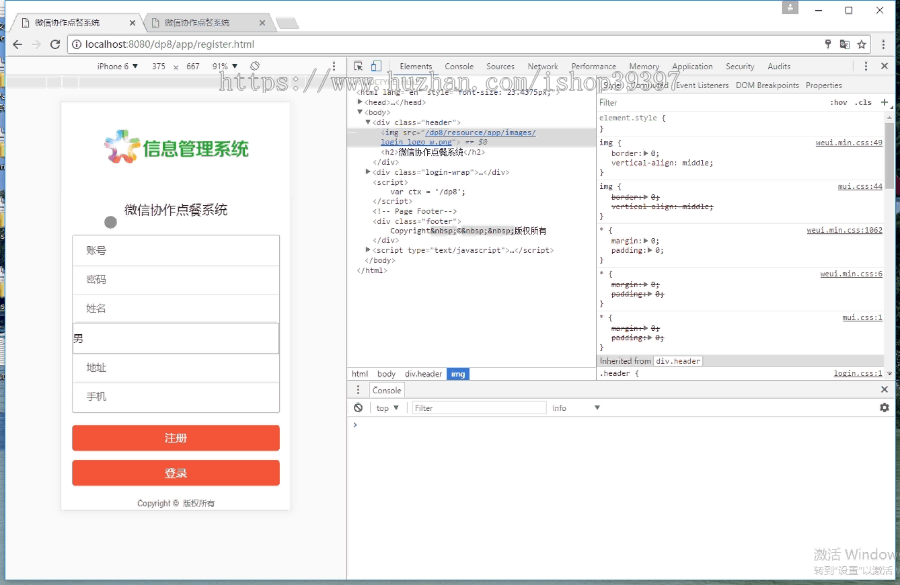Viewport: 900px width, 585px height.
Task: Click the Chrome profile icon in title bar
Action: coord(790,7)
